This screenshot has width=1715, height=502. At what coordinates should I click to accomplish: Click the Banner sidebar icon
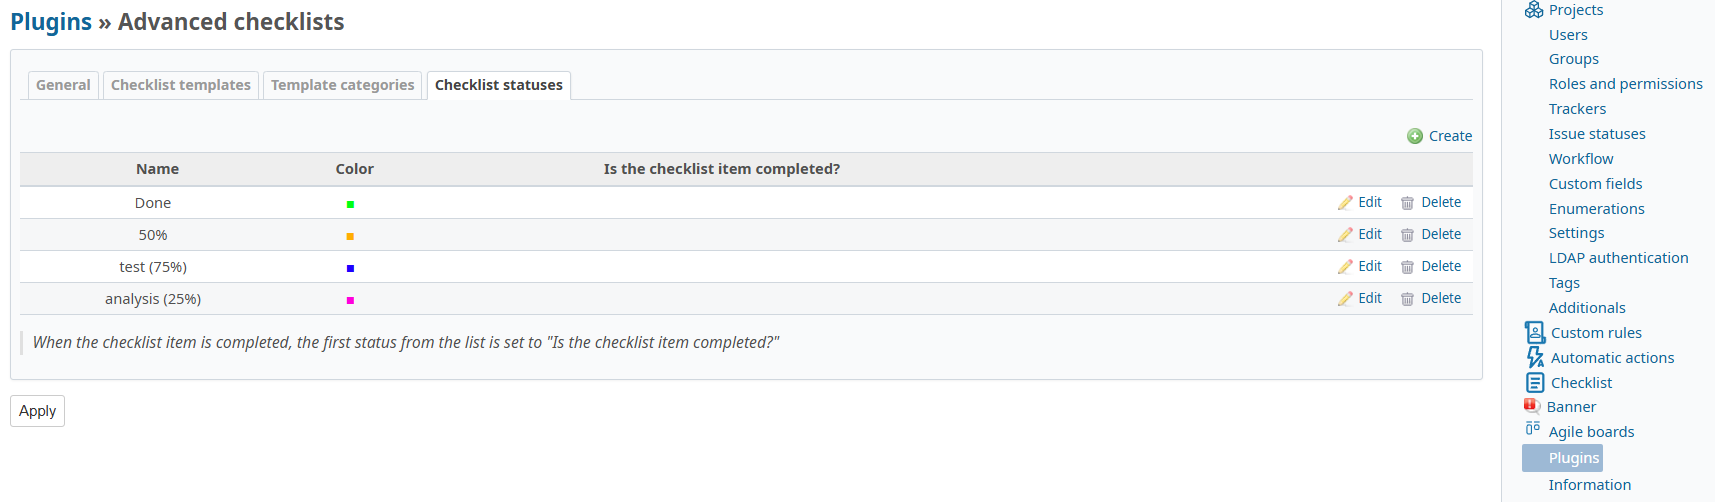1532,406
